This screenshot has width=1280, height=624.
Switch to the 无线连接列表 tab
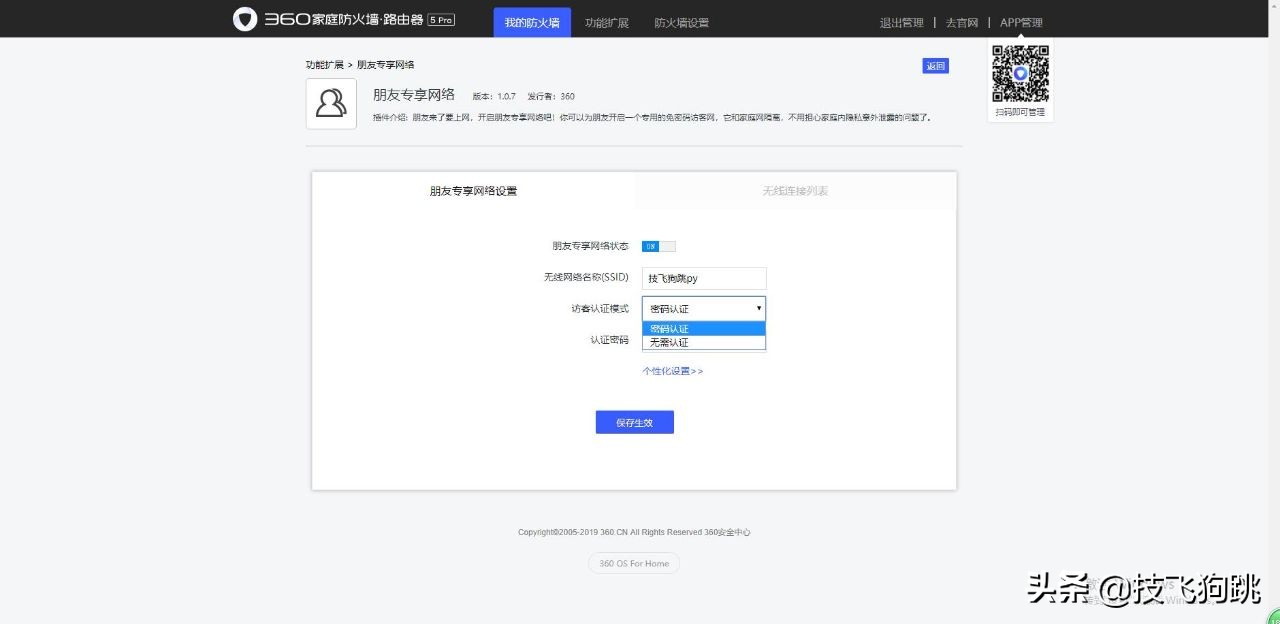tap(795, 191)
